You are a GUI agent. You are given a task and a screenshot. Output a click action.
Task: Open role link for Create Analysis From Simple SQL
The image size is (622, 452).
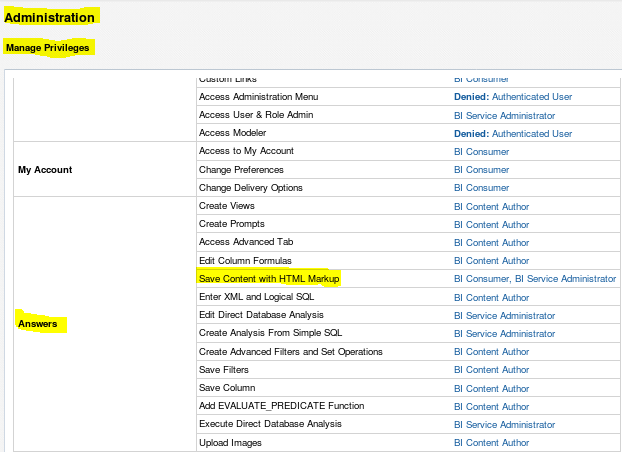click(504, 333)
